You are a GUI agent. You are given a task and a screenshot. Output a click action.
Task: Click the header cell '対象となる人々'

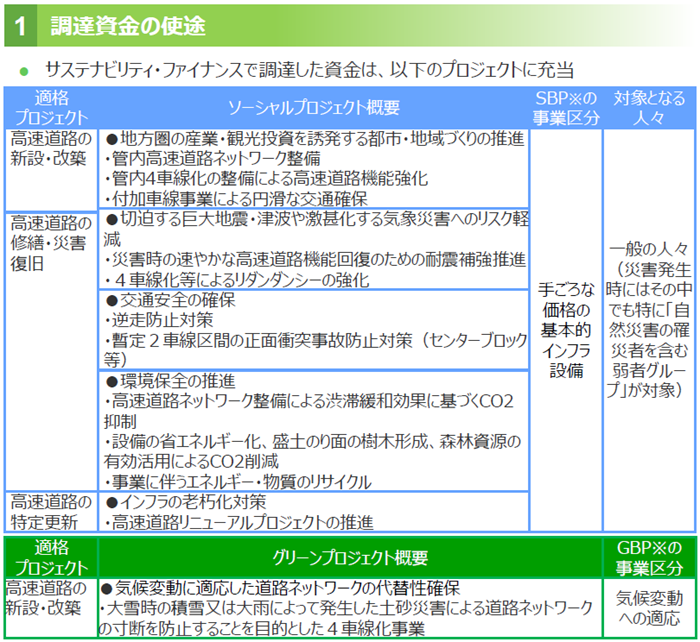tap(649, 108)
